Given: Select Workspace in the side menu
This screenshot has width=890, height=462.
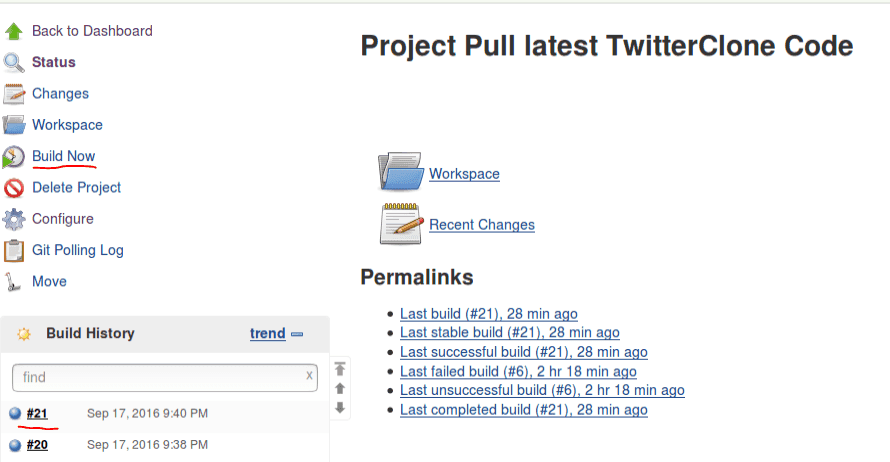Looking at the screenshot, I should pos(68,125).
